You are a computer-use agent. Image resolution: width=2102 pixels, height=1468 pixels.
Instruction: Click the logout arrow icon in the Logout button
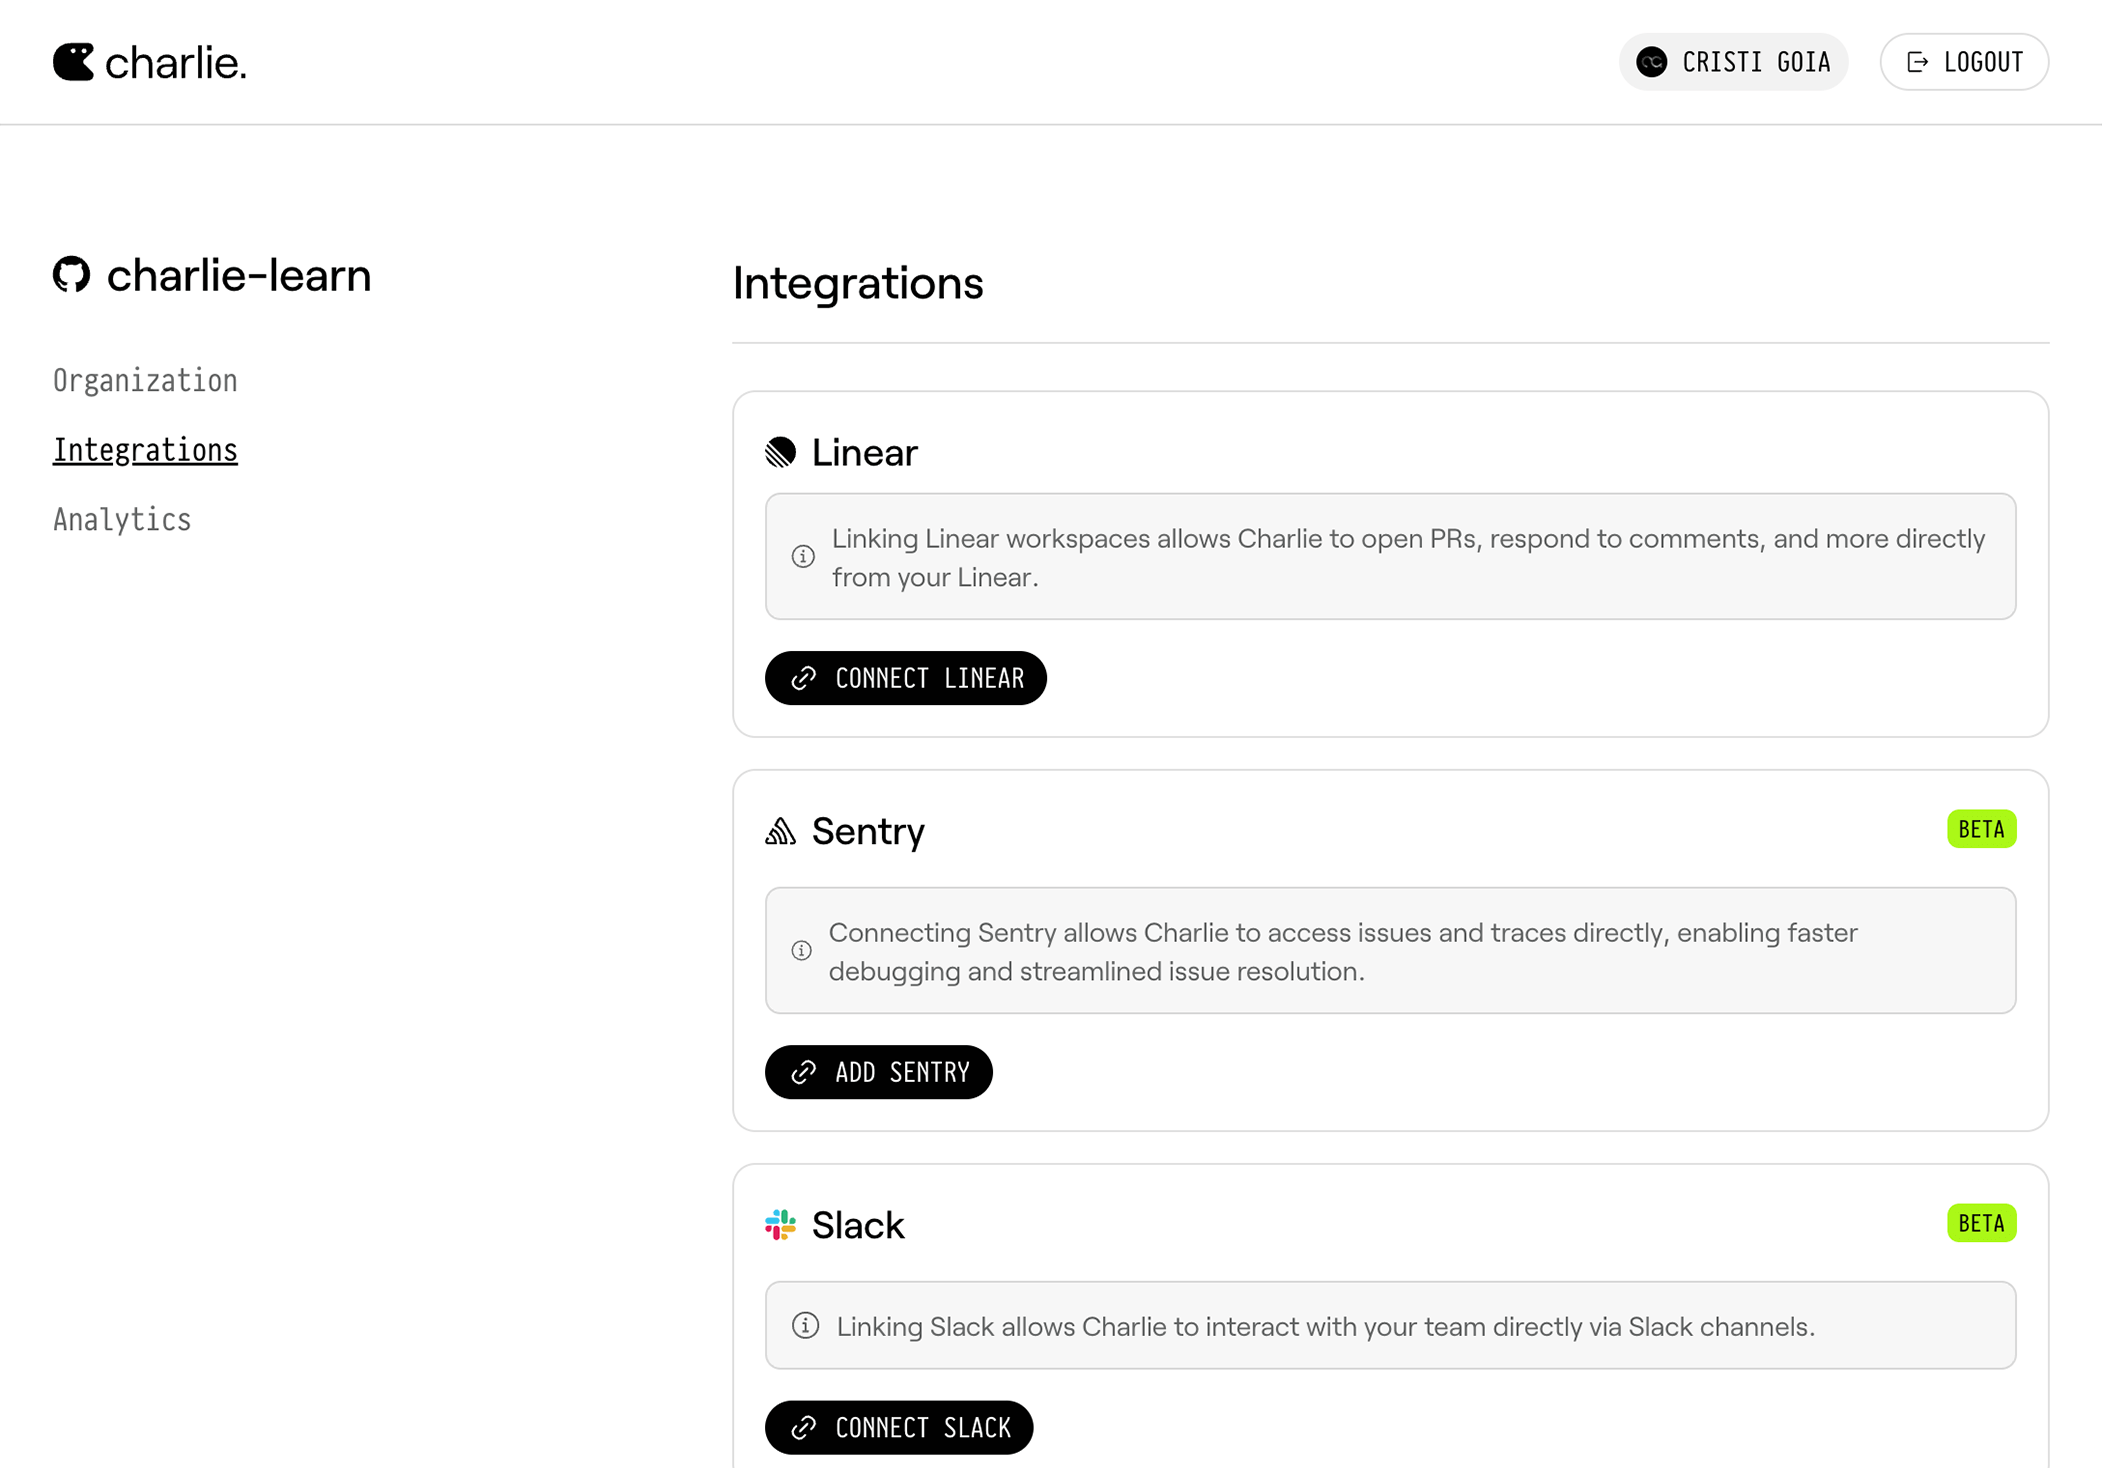point(1917,61)
